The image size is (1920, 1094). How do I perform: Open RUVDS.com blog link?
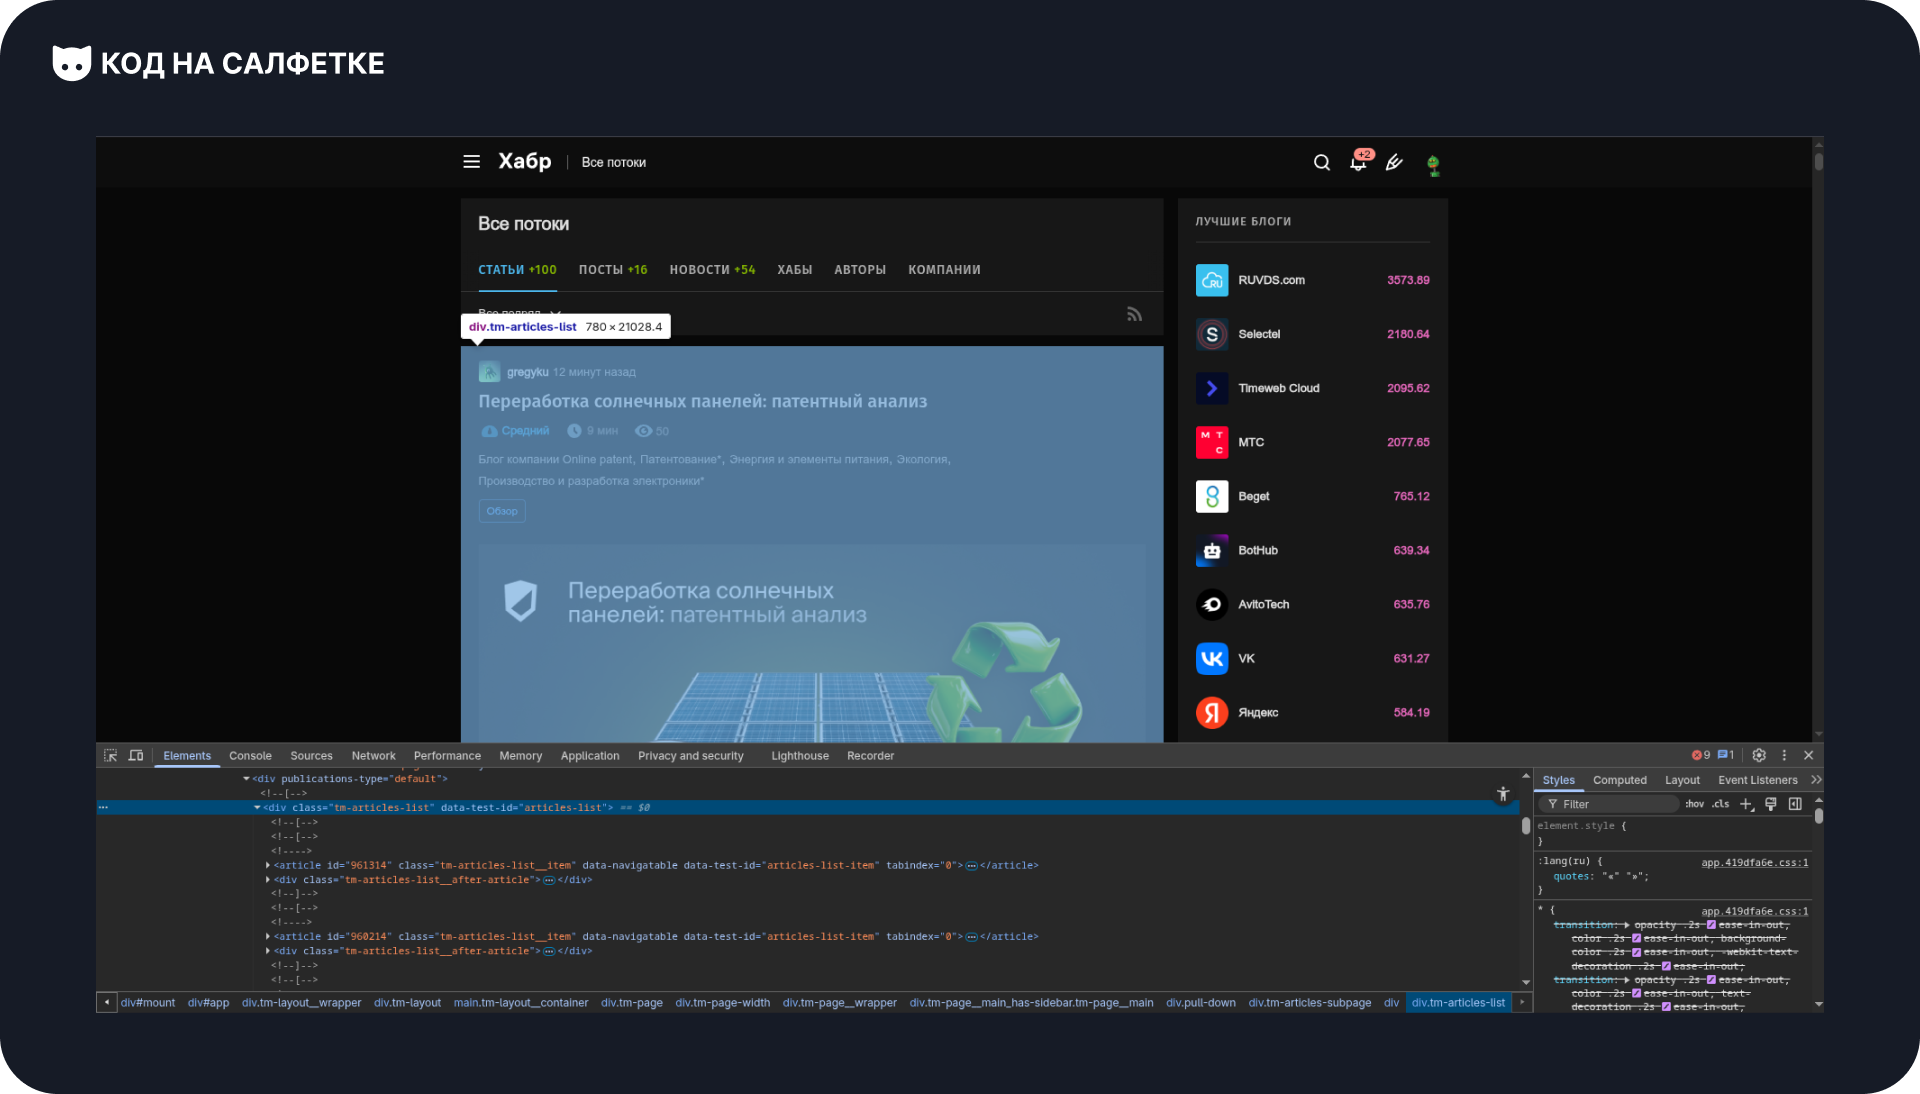(x=1271, y=280)
